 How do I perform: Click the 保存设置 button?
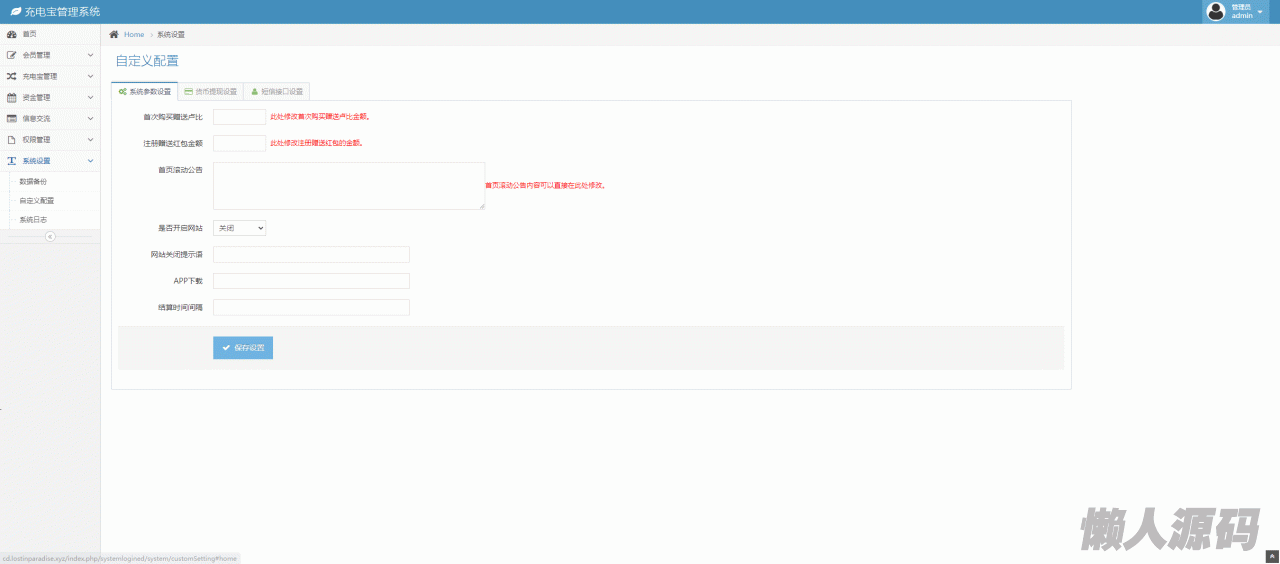(x=243, y=347)
